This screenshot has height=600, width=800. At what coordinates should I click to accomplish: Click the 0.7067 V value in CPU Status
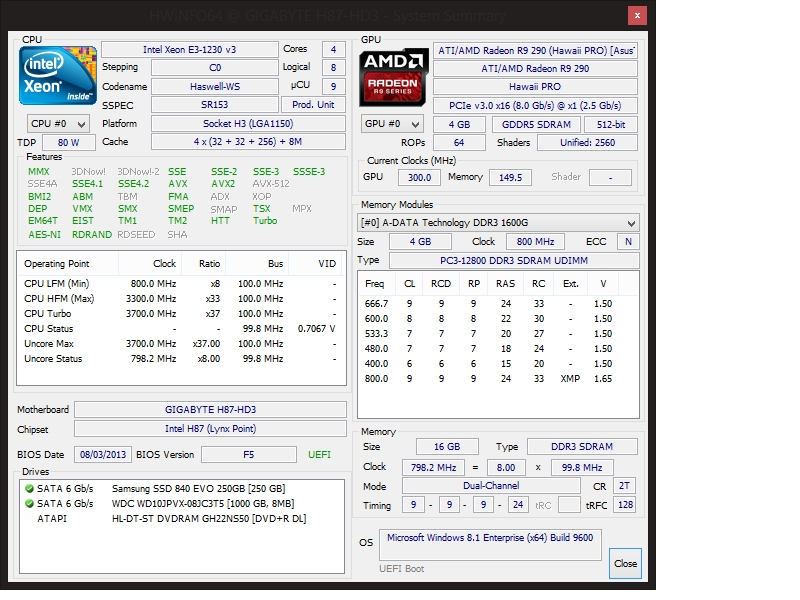tap(317, 329)
